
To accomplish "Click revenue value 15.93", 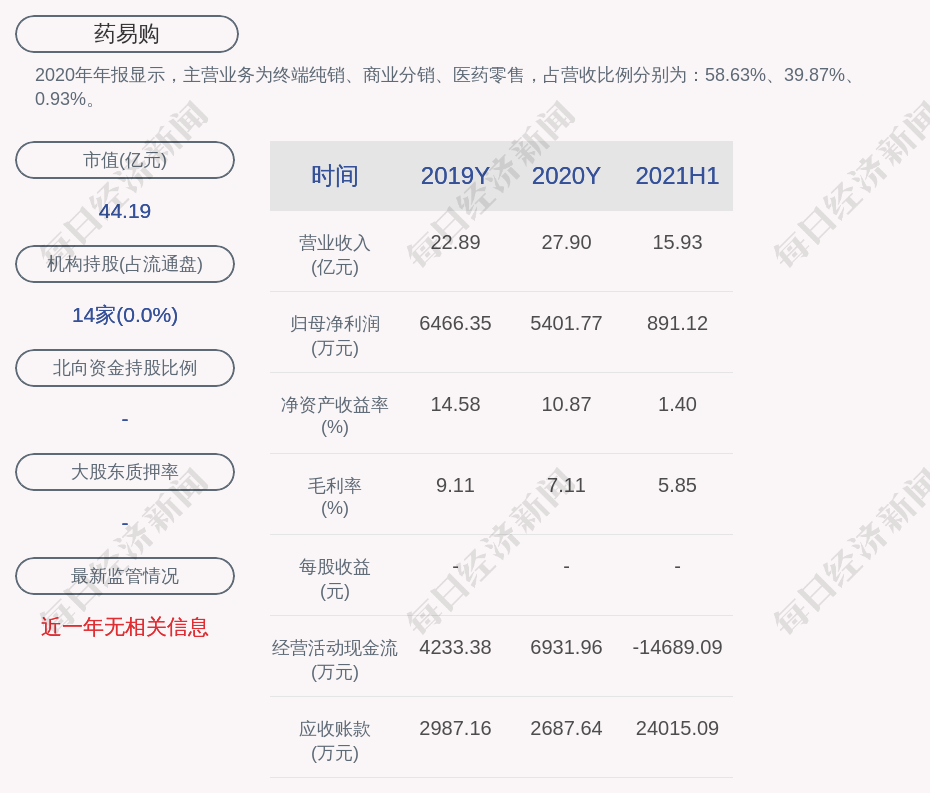I will pos(677,243).
